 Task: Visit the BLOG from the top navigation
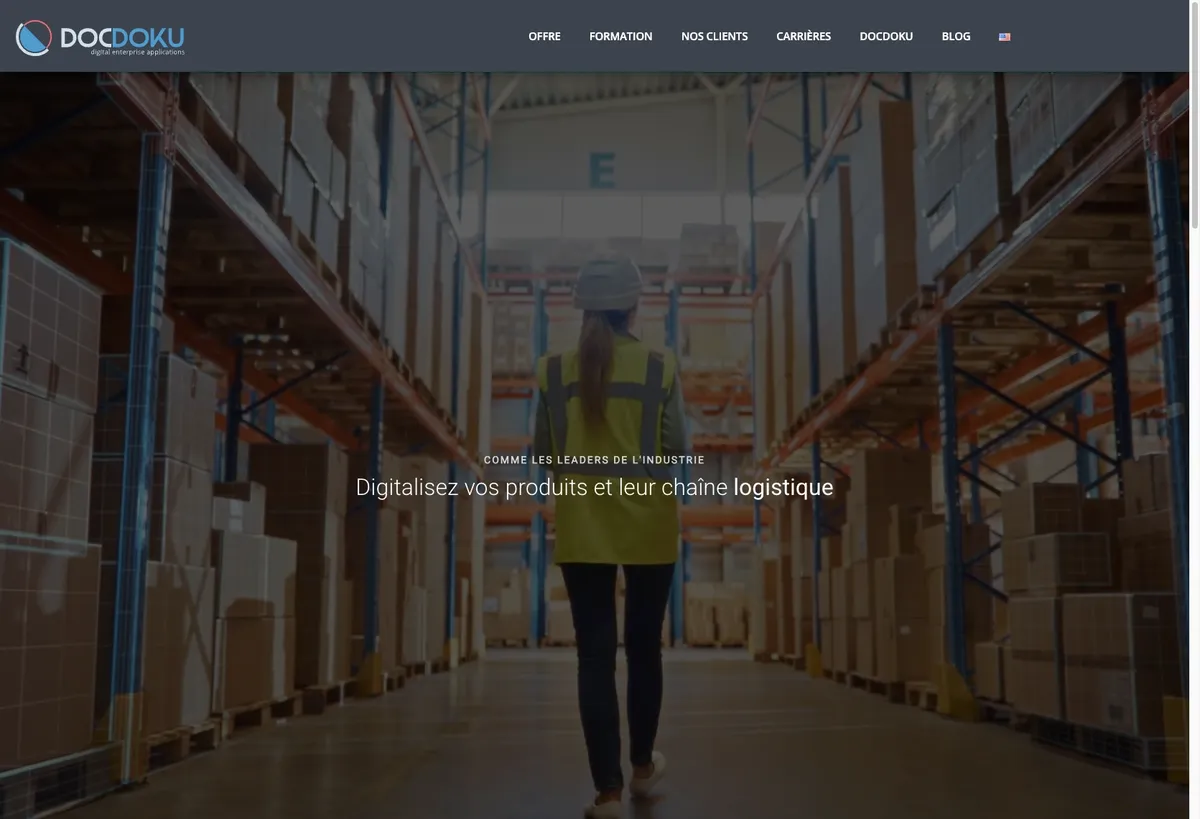tap(956, 36)
